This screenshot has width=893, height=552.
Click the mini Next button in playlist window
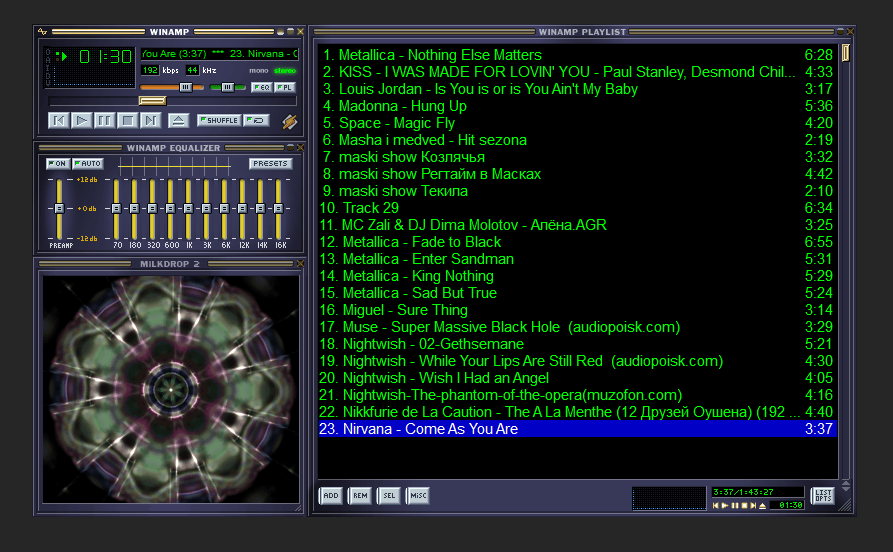[x=753, y=505]
